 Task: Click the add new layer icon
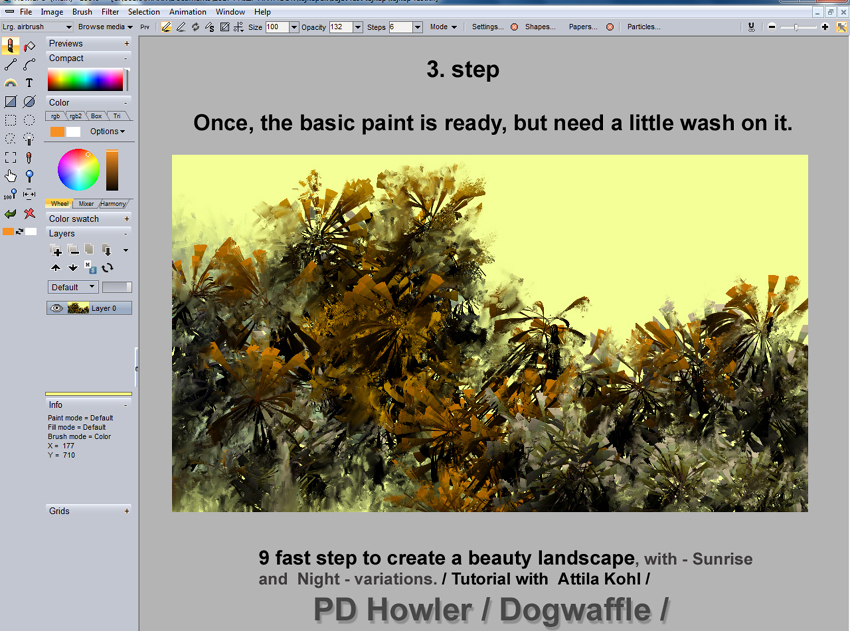point(56,250)
